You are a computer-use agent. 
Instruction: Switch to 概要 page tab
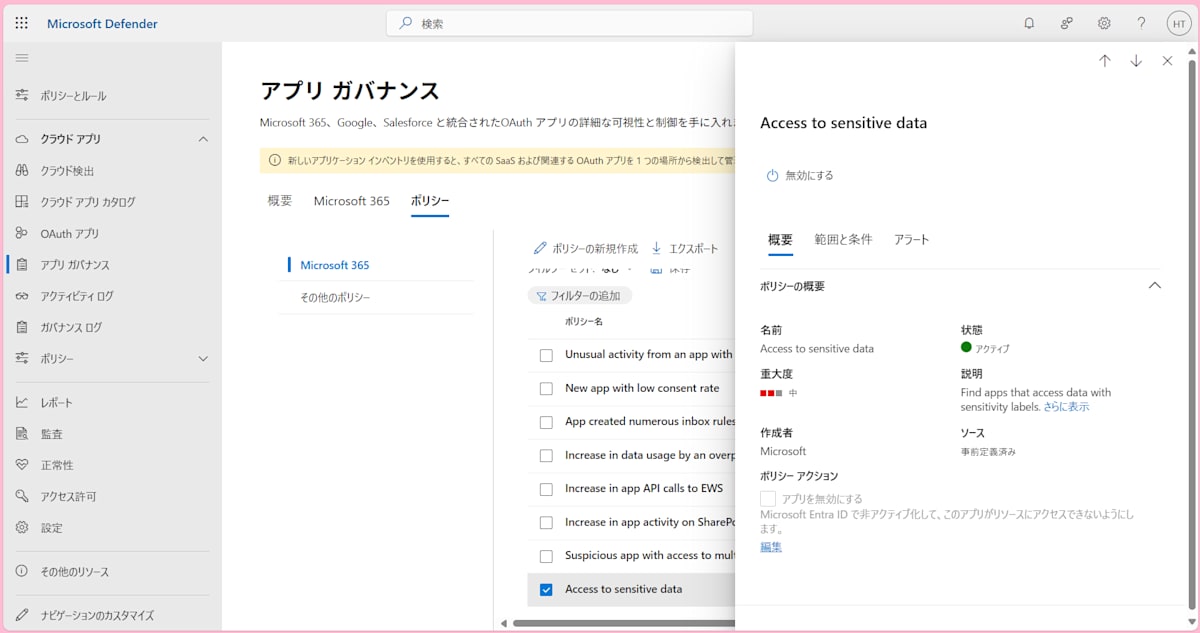[280, 201]
